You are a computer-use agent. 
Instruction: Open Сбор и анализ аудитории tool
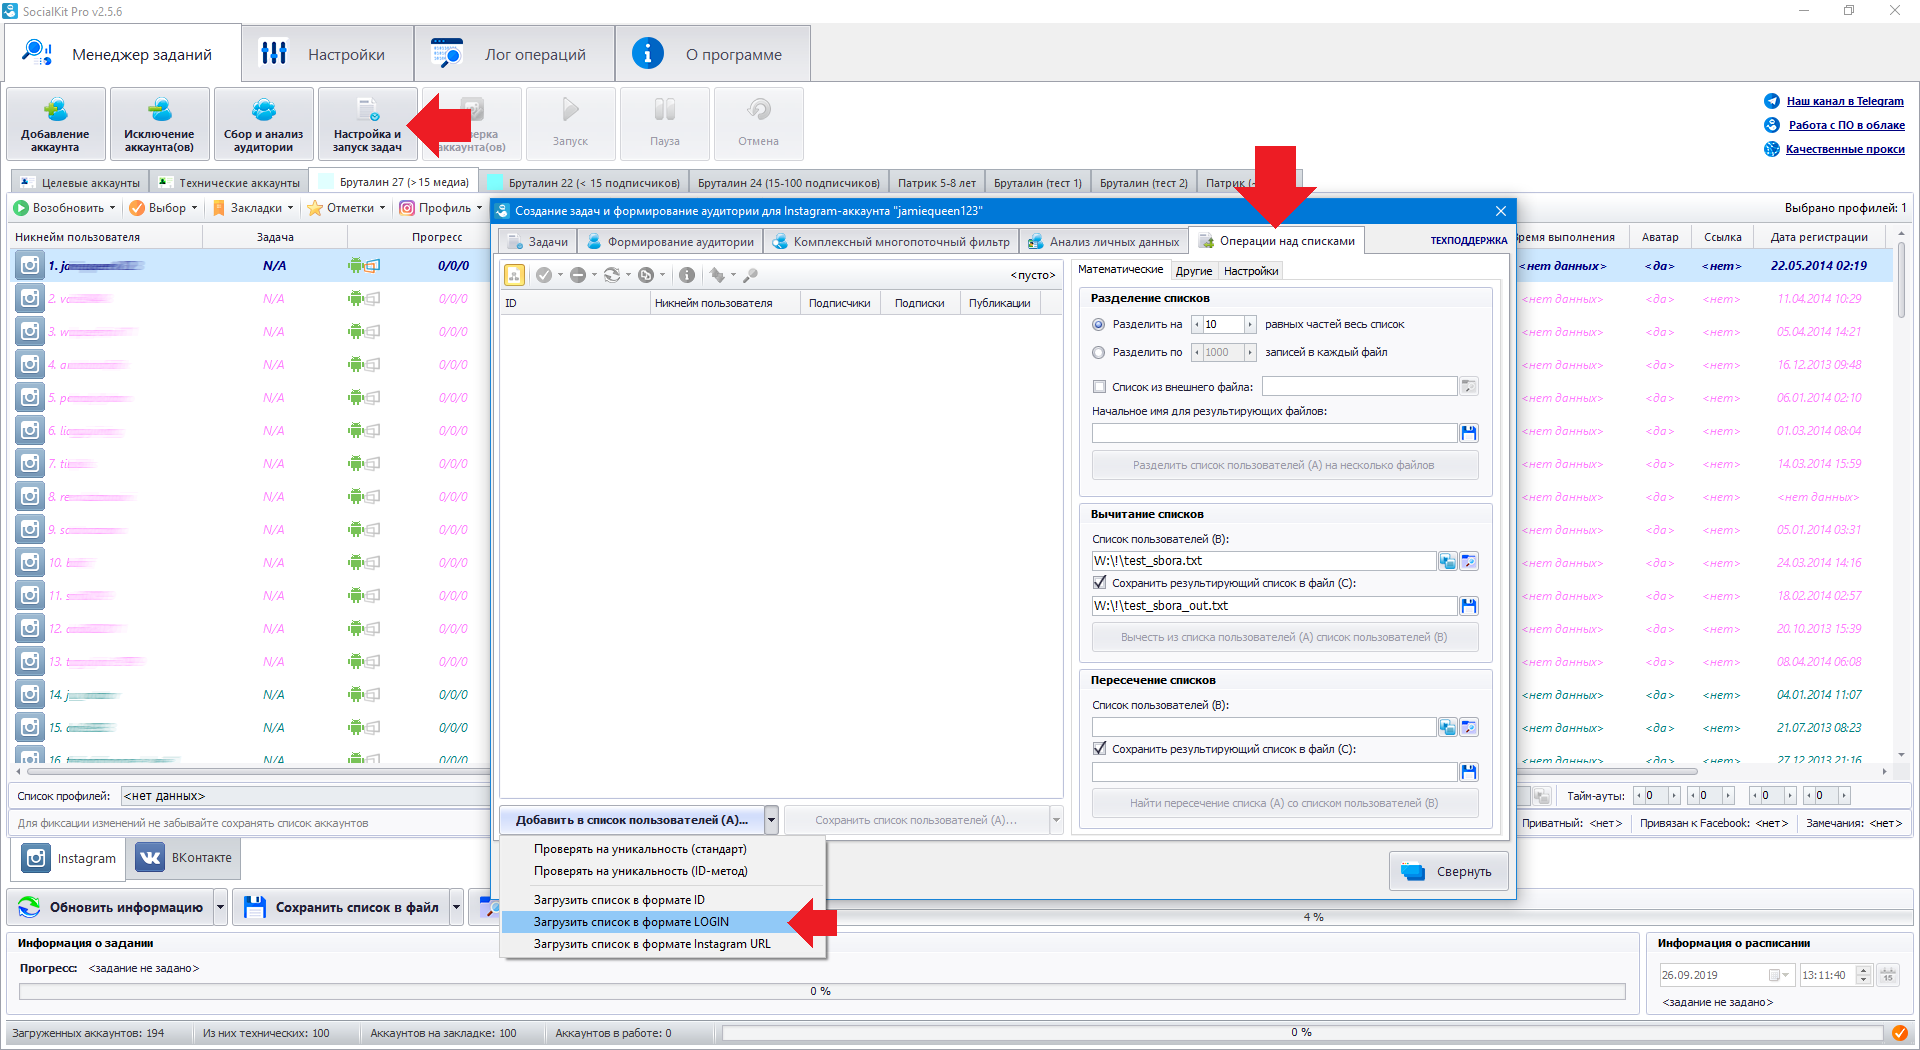tap(264, 124)
